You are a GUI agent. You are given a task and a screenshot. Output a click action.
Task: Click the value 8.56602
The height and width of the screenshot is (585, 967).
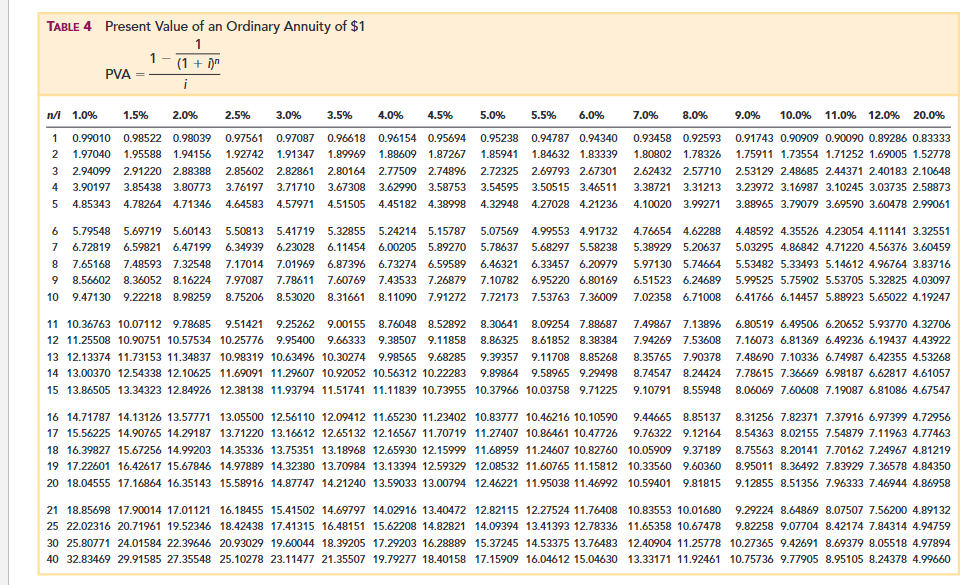click(x=91, y=280)
